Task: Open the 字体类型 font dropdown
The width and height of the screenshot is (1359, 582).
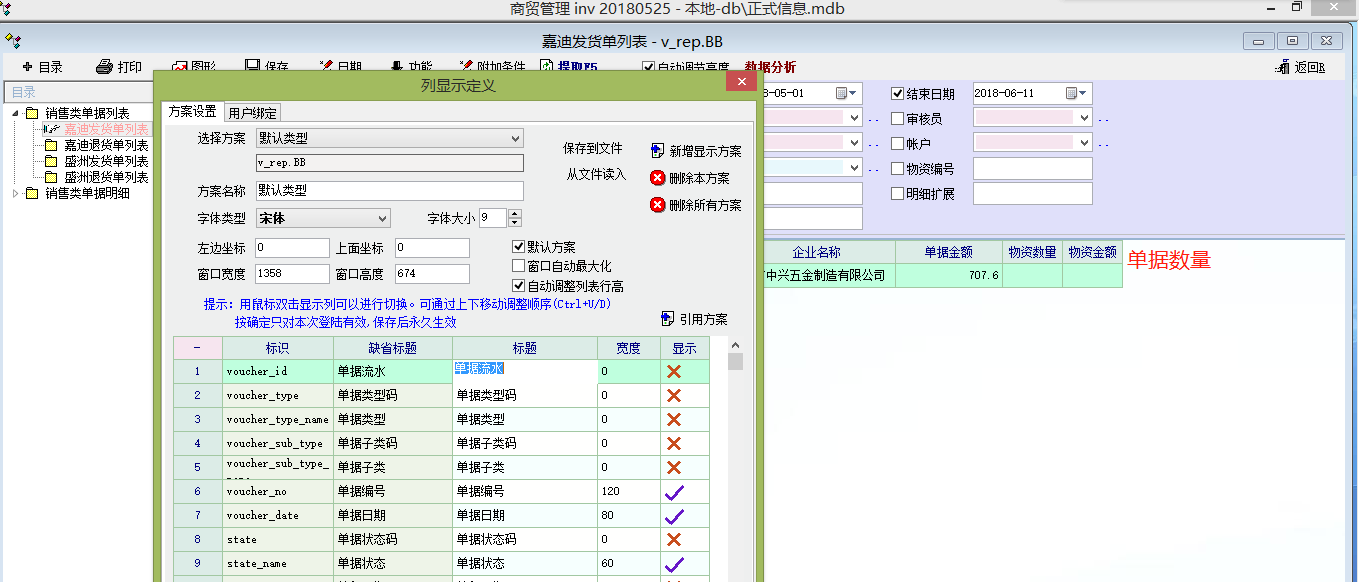Action: (382, 218)
